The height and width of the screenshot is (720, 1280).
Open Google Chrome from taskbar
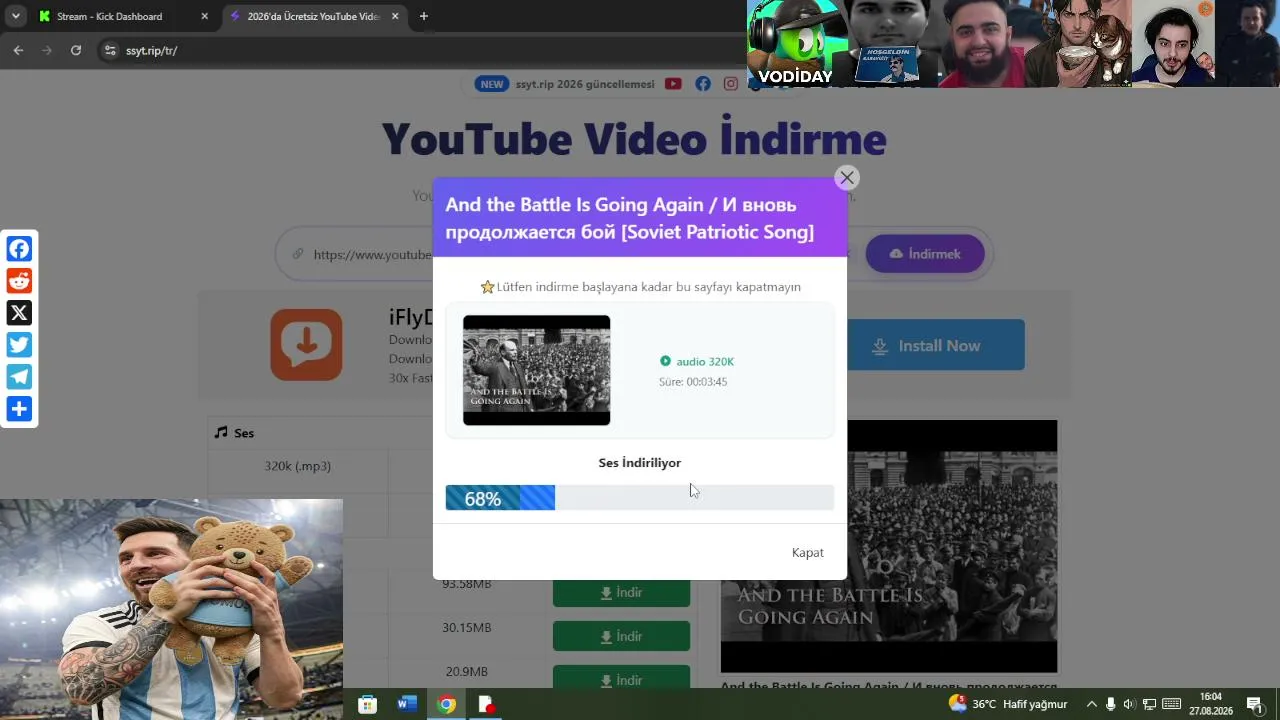(x=446, y=704)
